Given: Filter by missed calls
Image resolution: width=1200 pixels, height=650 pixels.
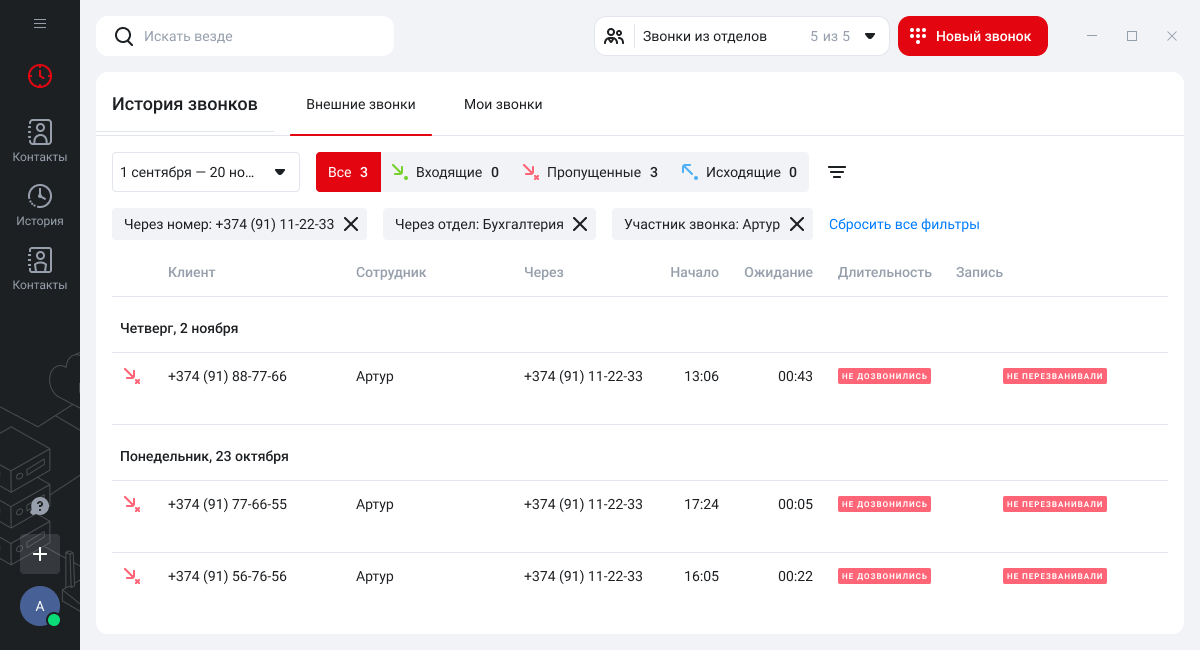Looking at the screenshot, I should pyautogui.click(x=591, y=172).
